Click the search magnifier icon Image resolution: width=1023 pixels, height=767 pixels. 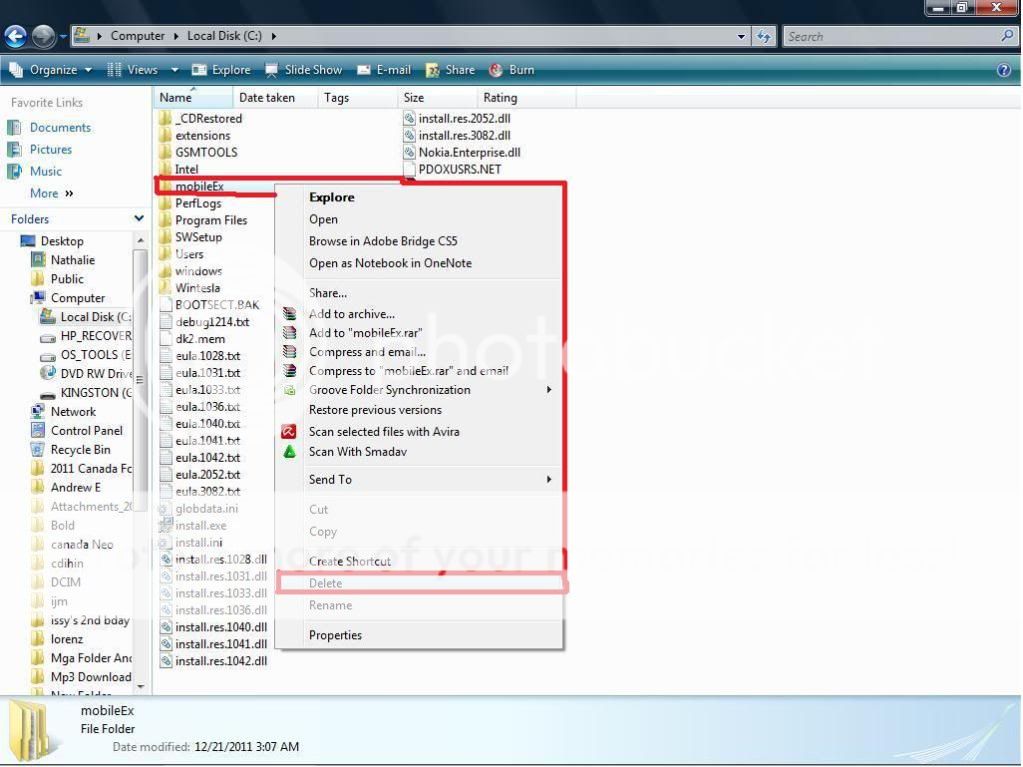tap(1007, 36)
